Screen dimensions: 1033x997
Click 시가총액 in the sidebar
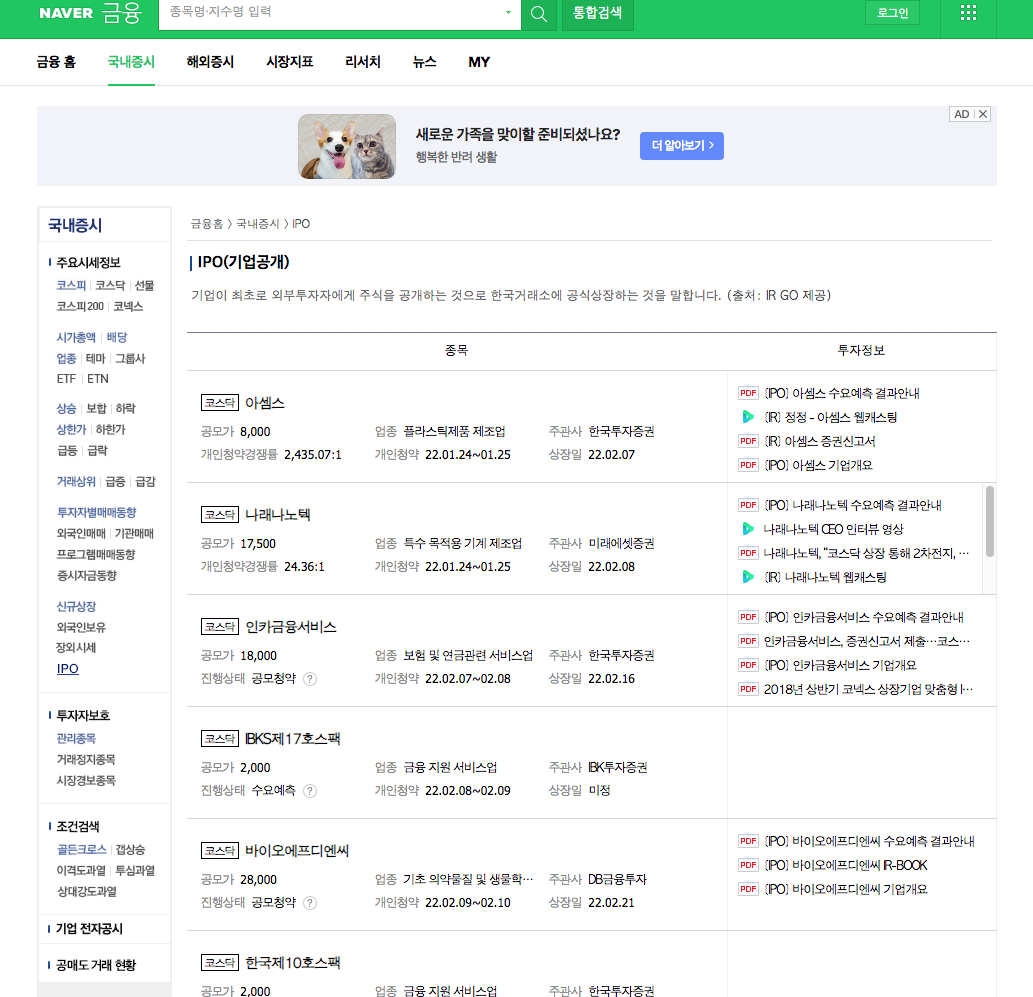[76, 337]
